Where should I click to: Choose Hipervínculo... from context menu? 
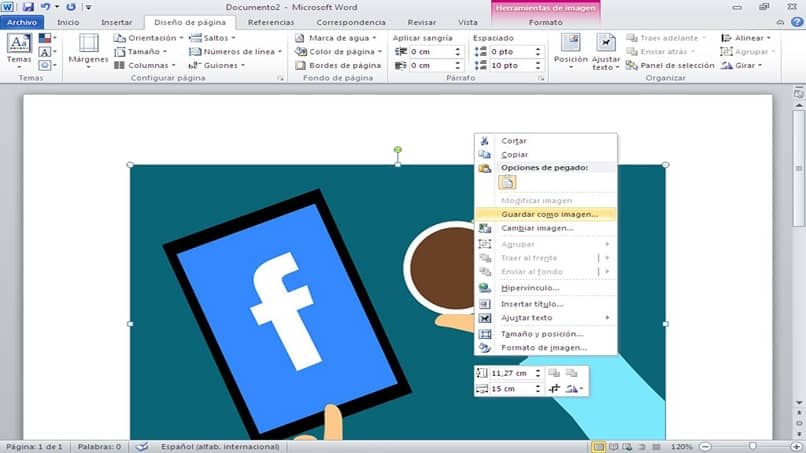tap(545, 288)
